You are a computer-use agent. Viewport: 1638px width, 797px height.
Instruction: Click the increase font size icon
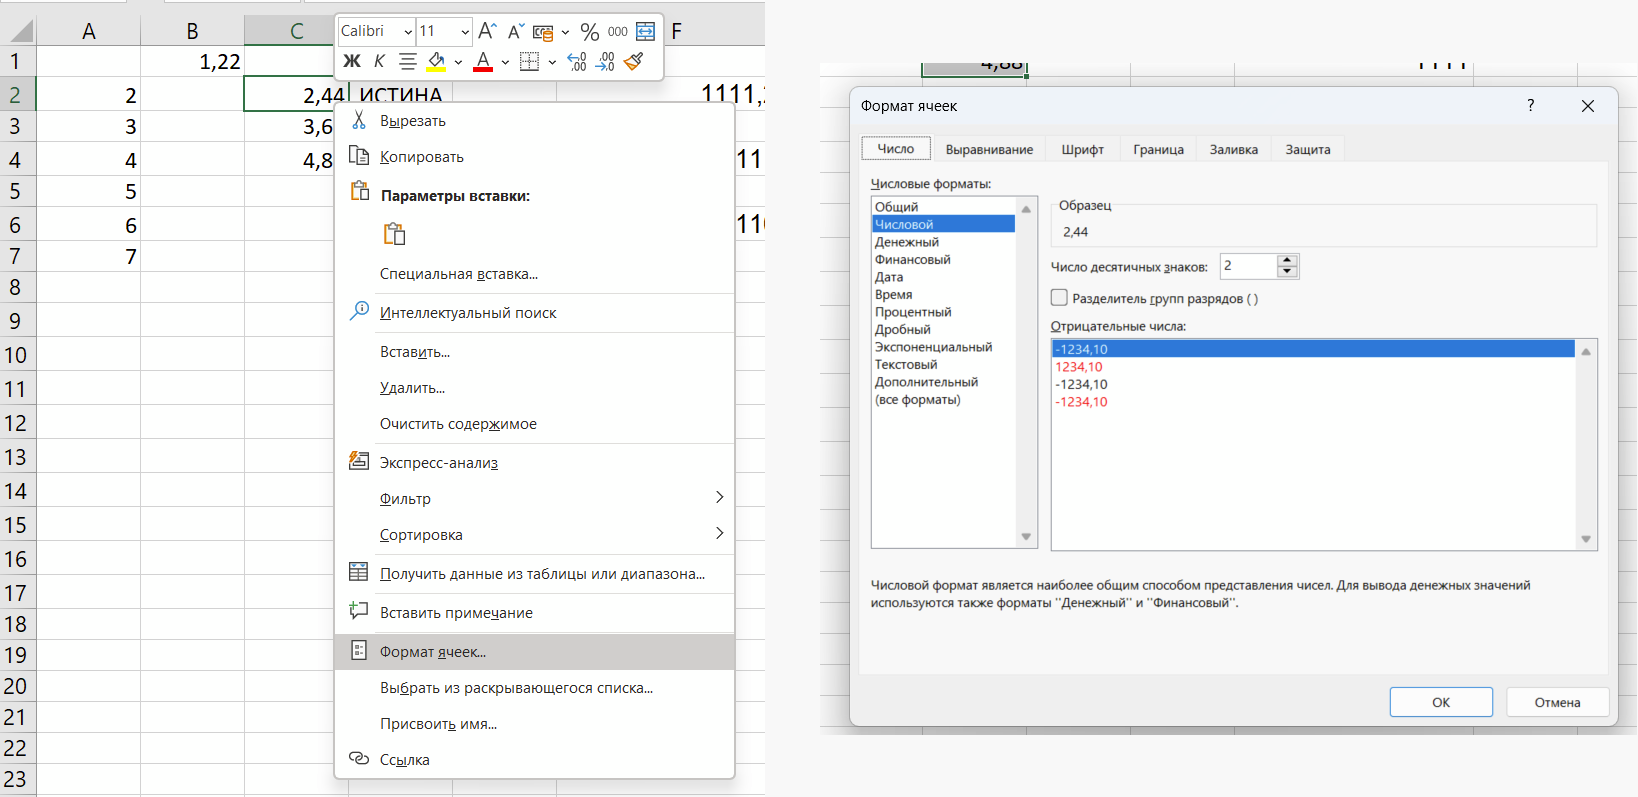click(487, 31)
